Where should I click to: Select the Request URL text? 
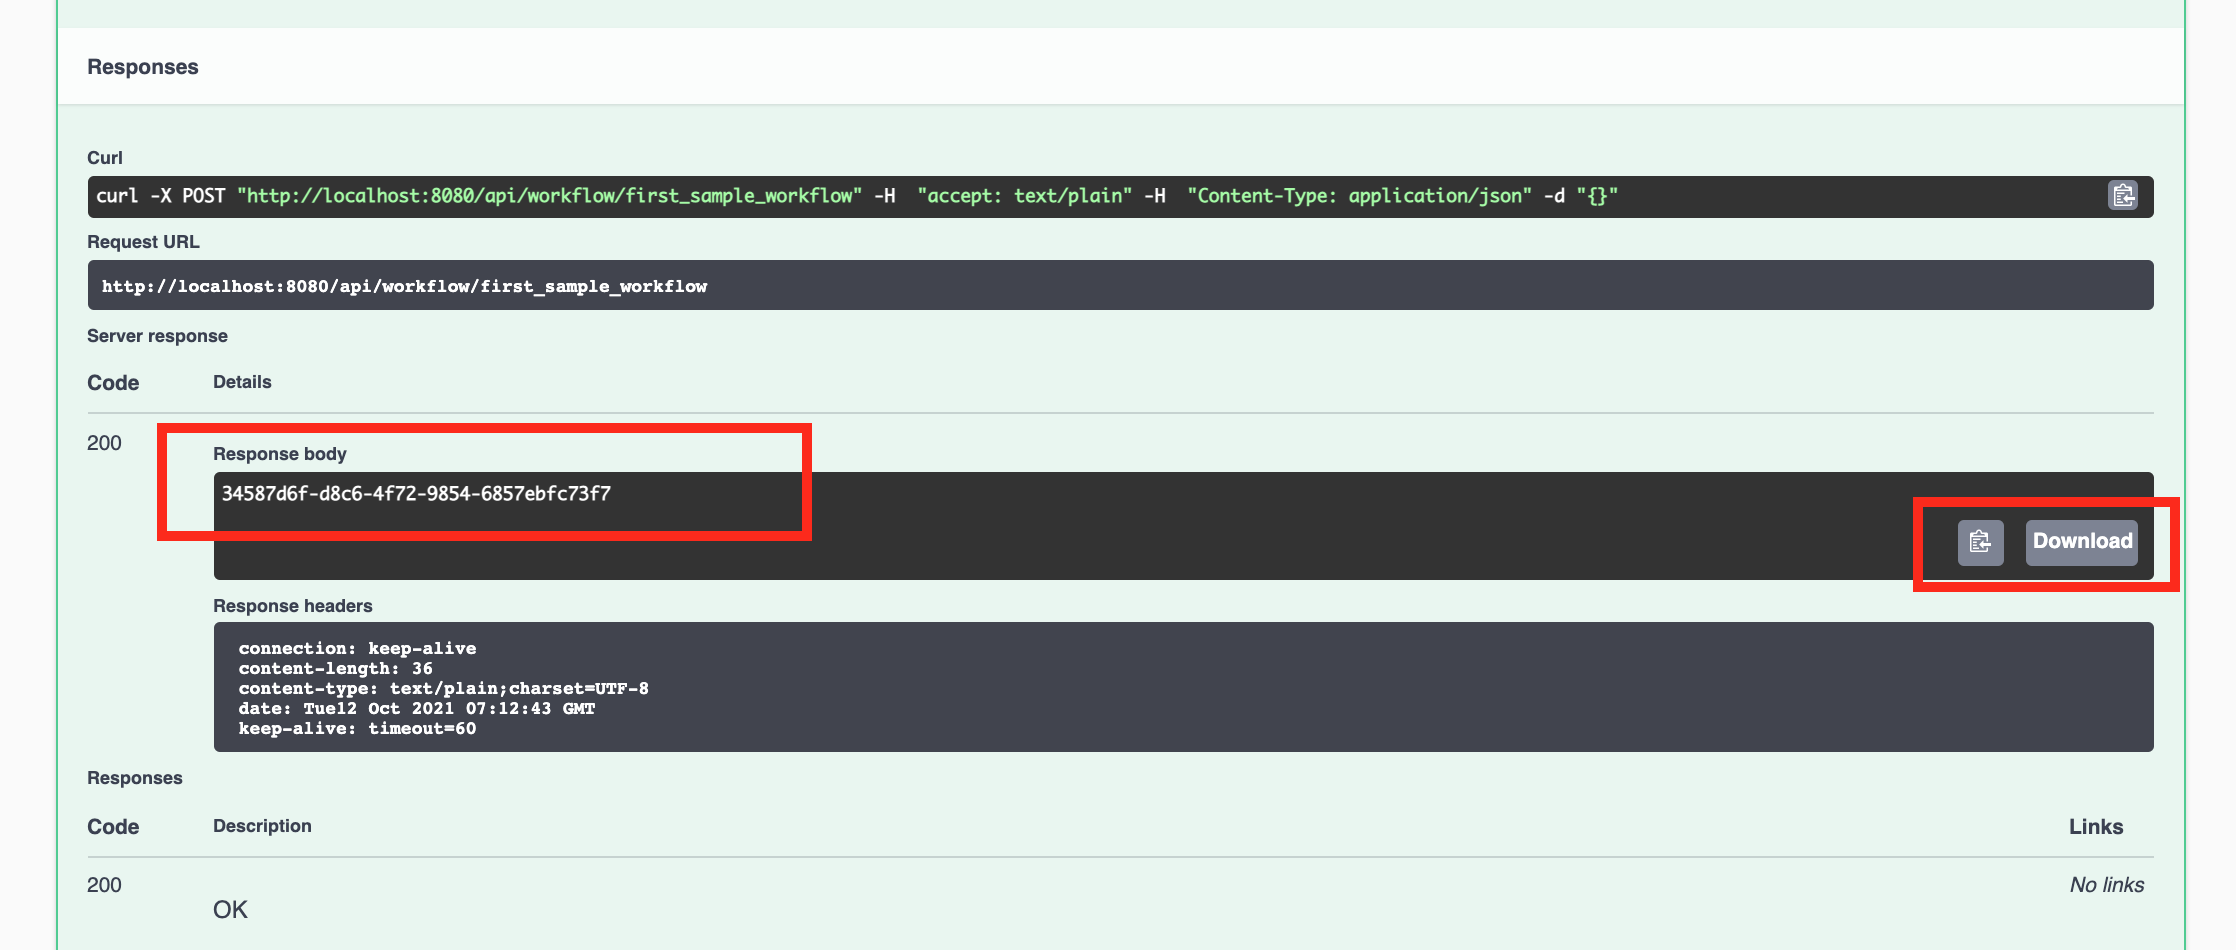coord(404,287)
